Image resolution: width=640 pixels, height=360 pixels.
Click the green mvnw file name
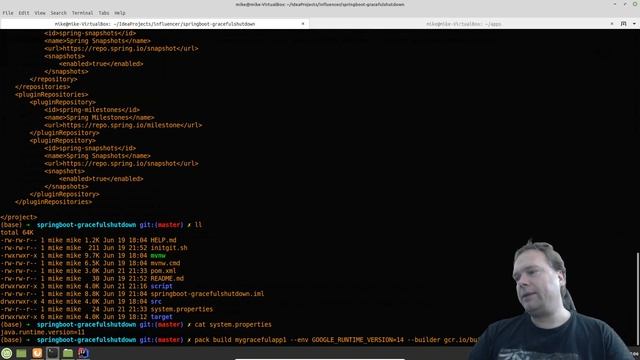158,256
